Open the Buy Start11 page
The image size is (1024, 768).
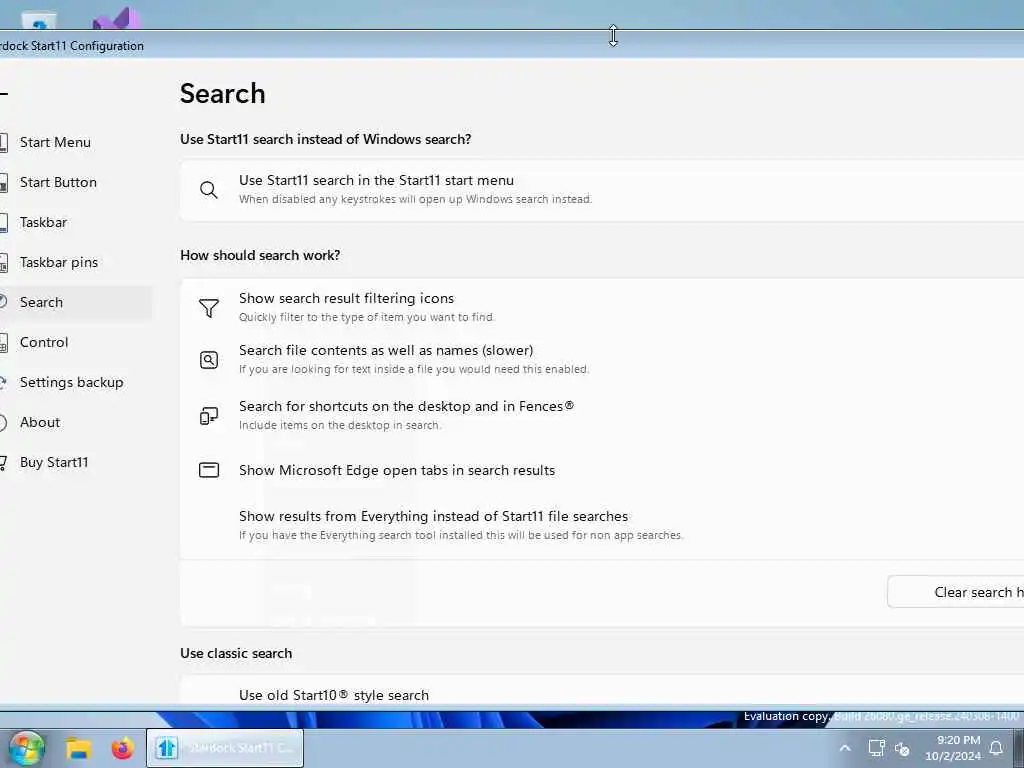[x=54, y=462]
